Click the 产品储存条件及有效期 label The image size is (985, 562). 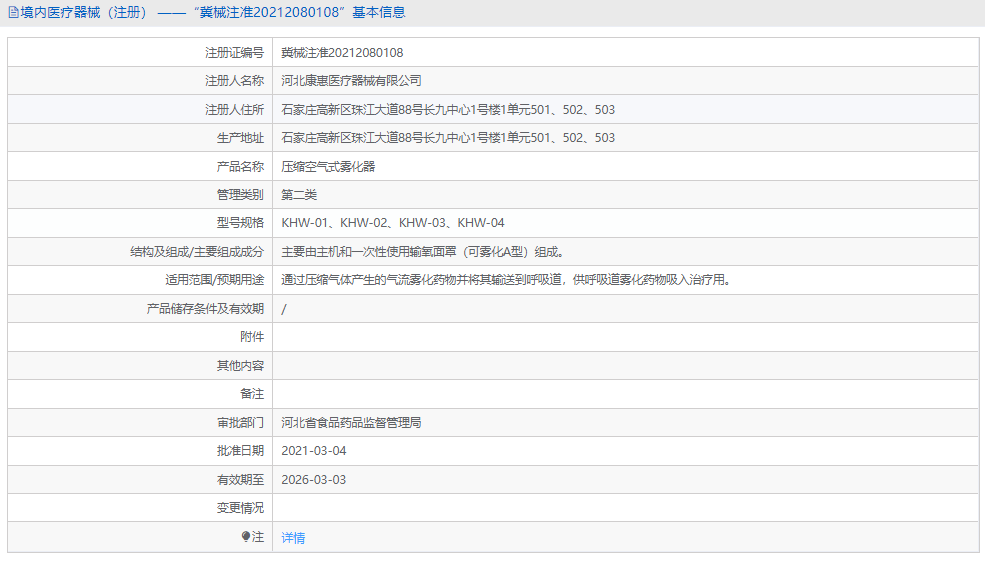pyautogui.click(x=205, y=309)
